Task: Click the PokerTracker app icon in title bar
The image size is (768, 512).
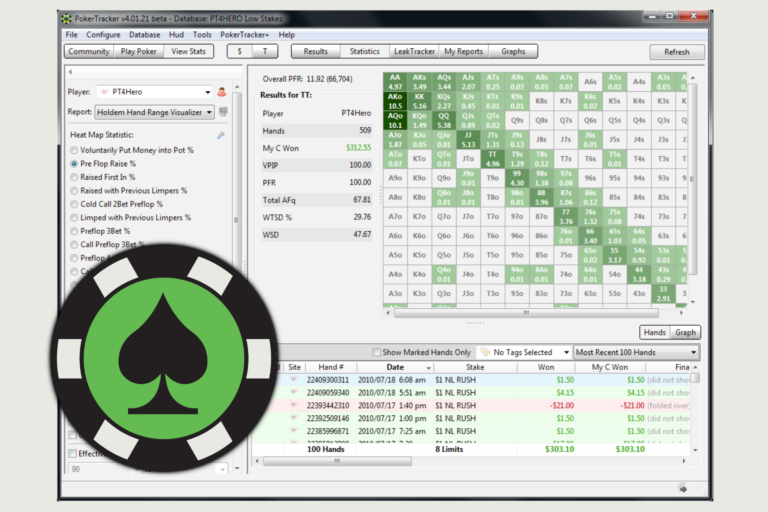Action: 67,19
